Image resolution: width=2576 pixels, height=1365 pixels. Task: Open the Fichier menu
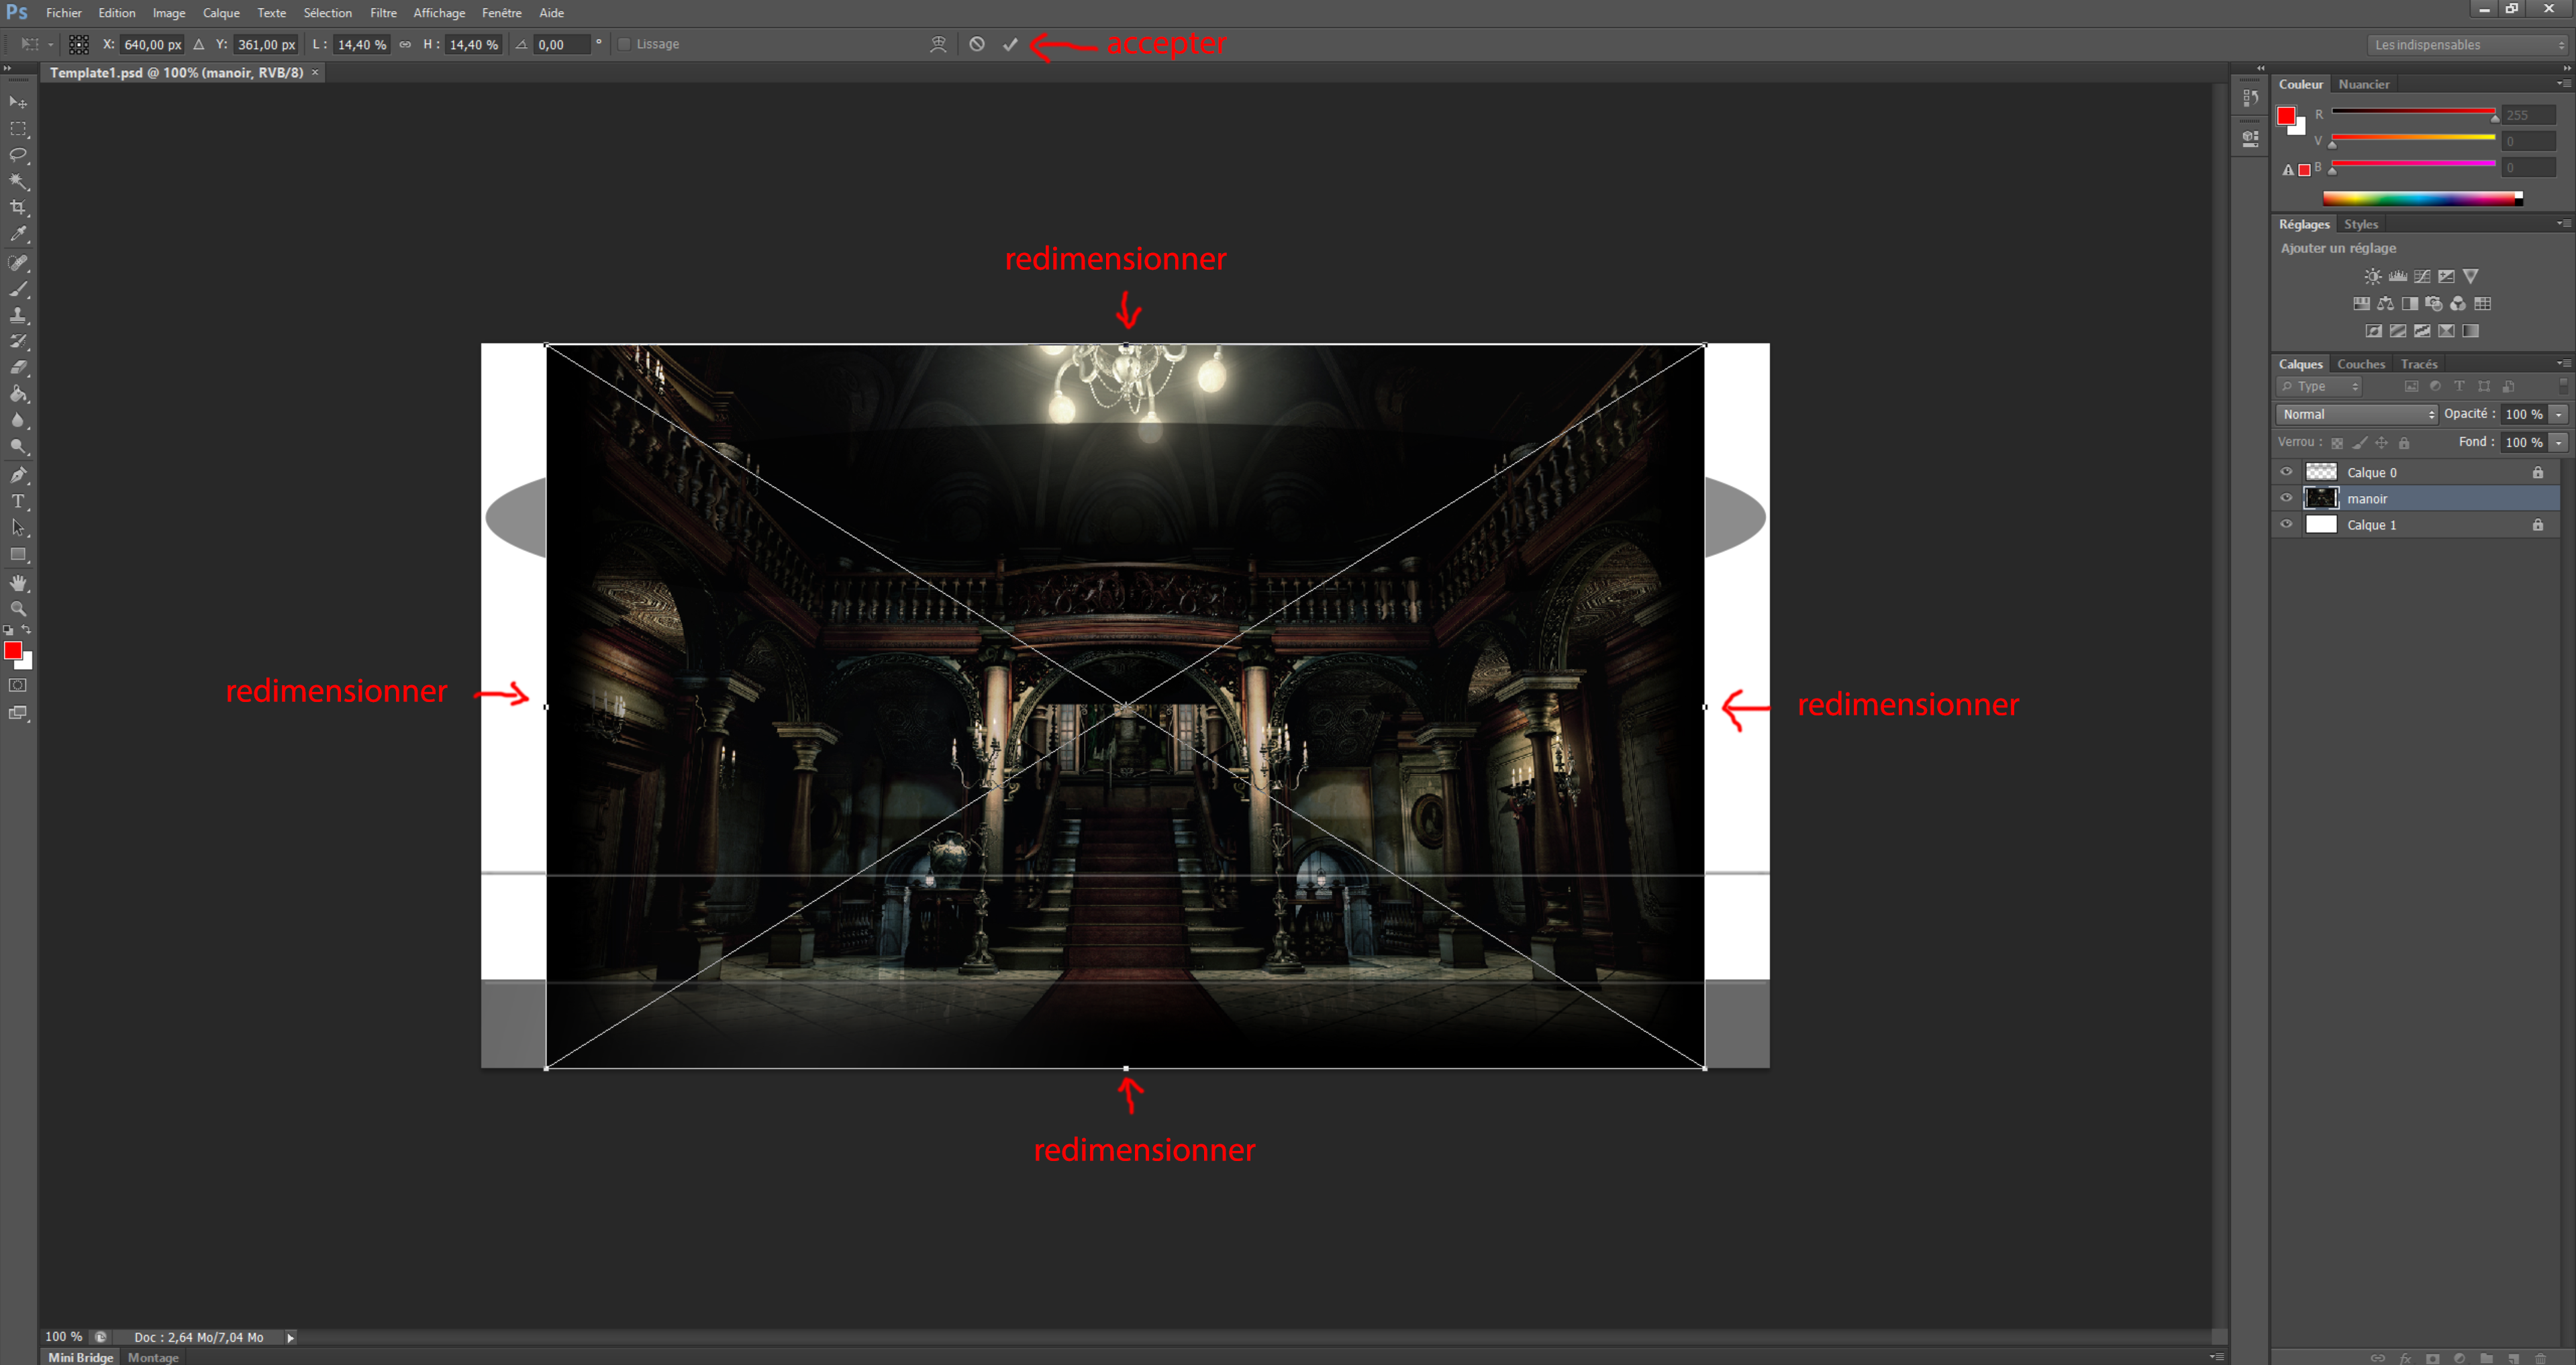coord(63,13)
